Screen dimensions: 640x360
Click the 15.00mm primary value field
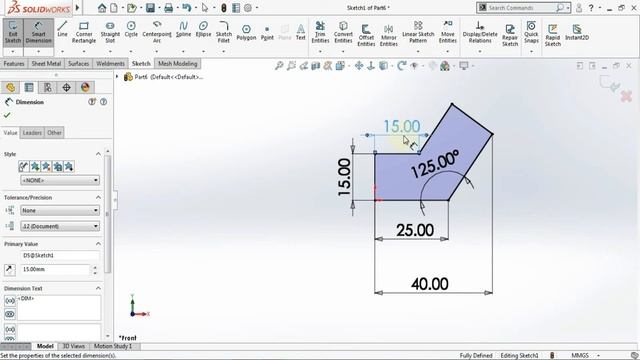pyautogui.click(x=55, y=269)
